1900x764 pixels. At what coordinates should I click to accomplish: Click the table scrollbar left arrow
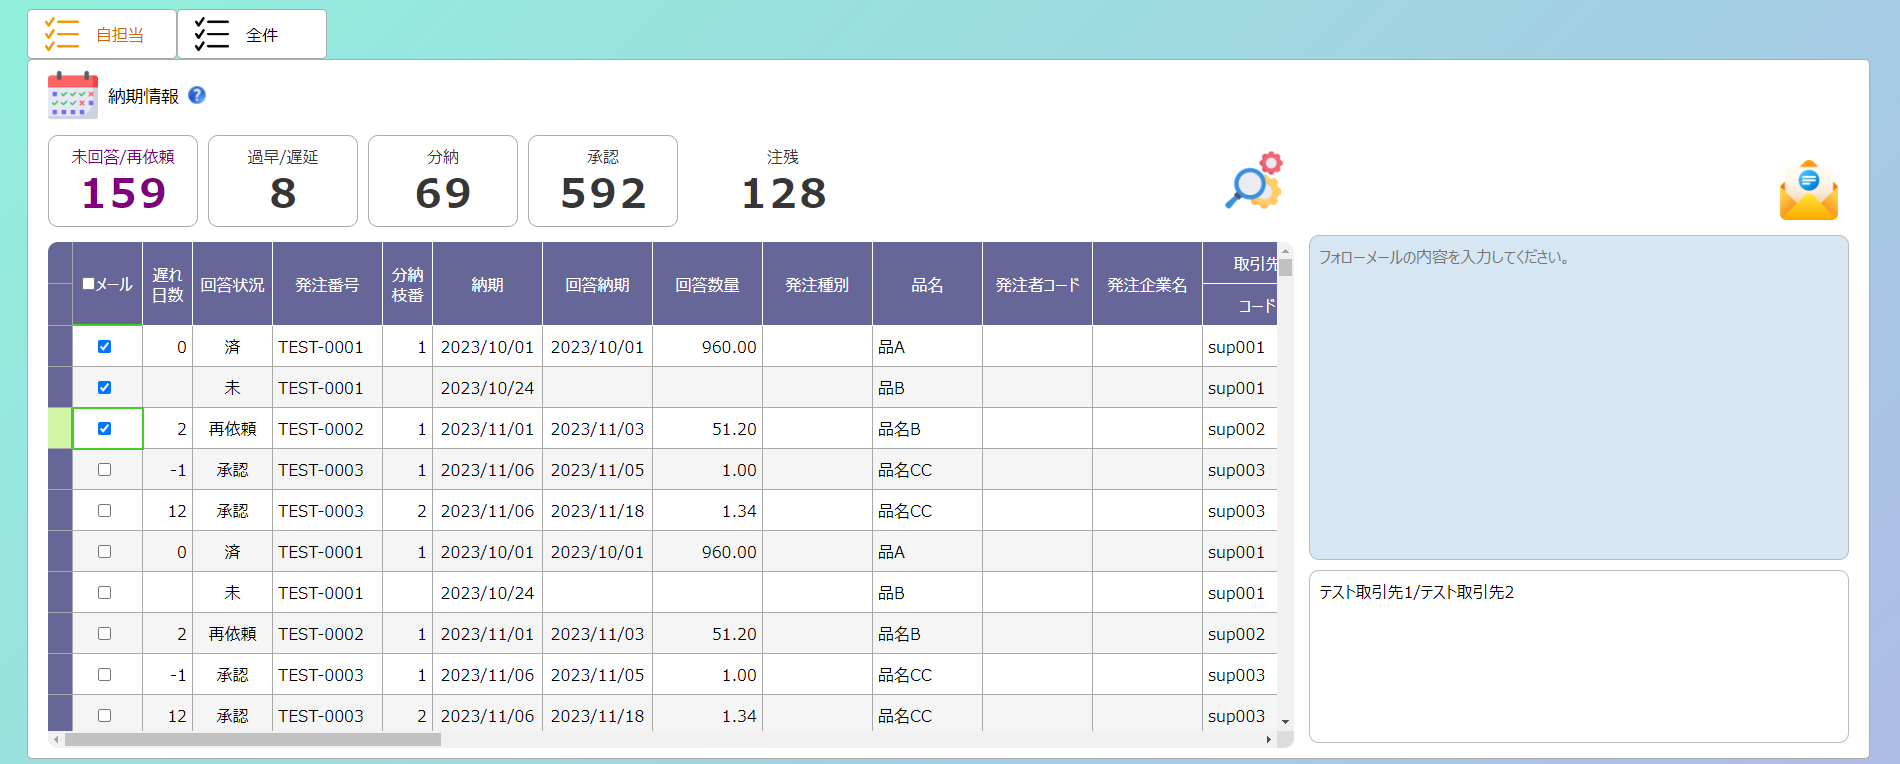pos(57,739)
